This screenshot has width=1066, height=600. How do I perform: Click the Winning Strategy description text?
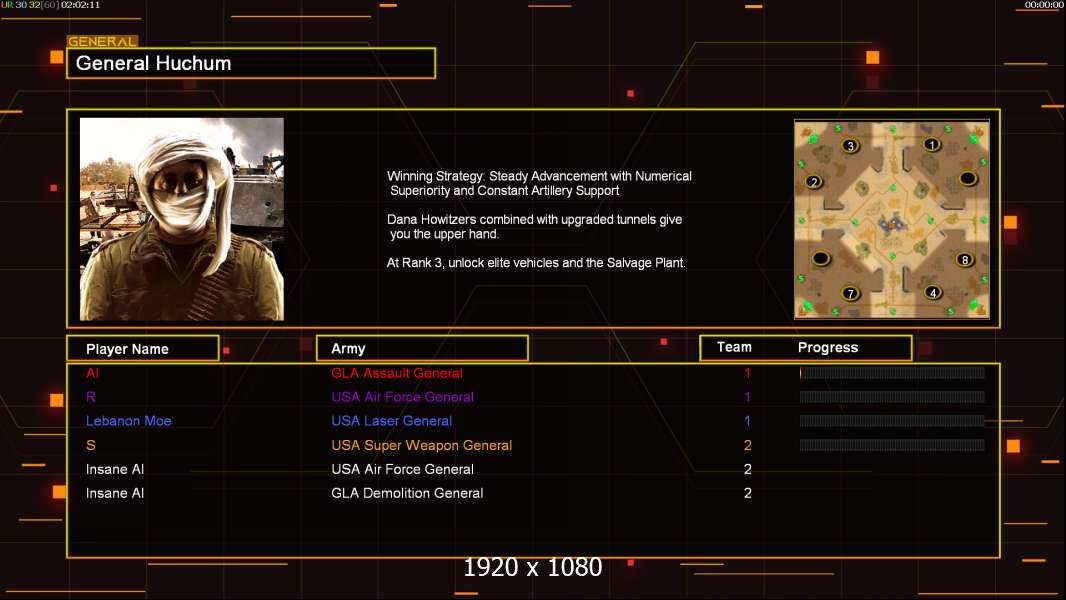pyautogui.click(x=539, y=183)
